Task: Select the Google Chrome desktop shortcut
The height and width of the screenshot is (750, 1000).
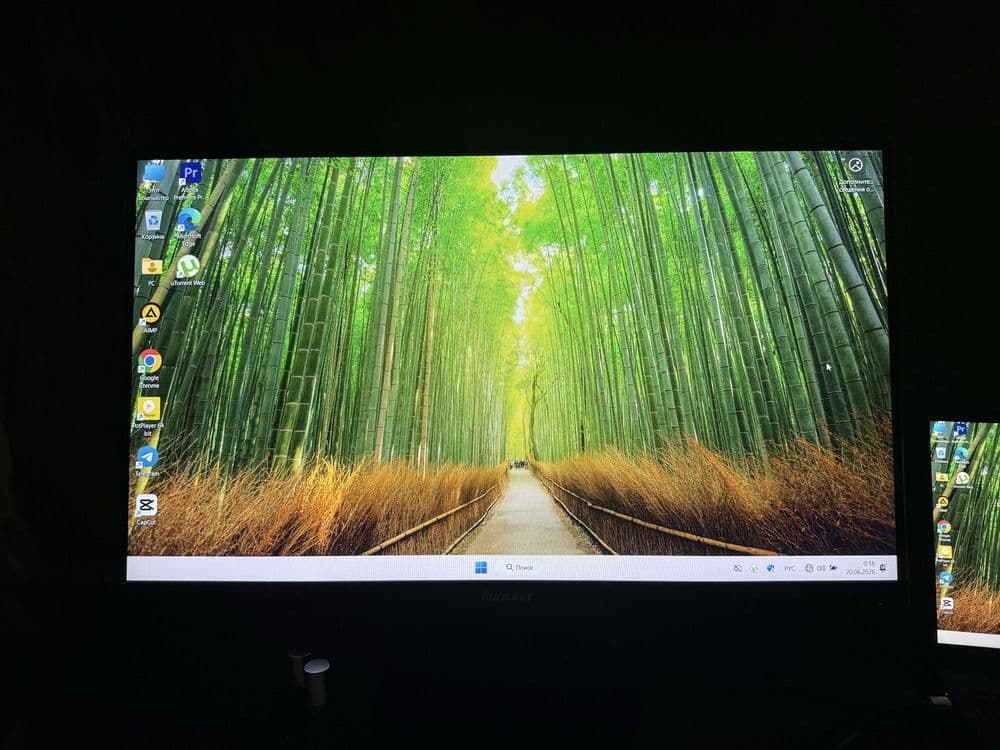Action: click(x=150, y=369)
